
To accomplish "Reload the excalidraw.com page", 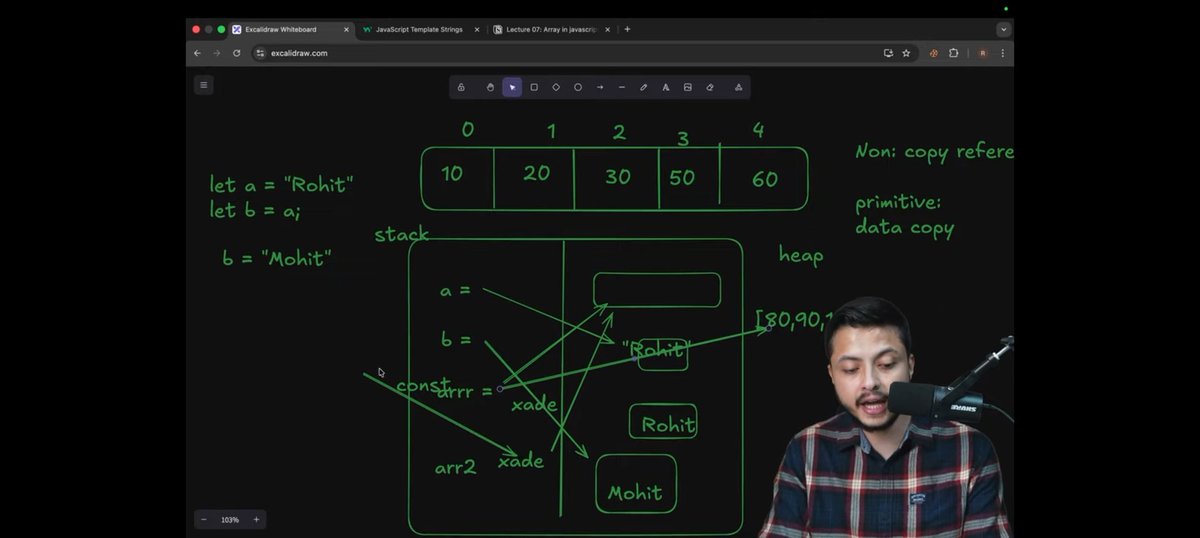I will [237, 53].
